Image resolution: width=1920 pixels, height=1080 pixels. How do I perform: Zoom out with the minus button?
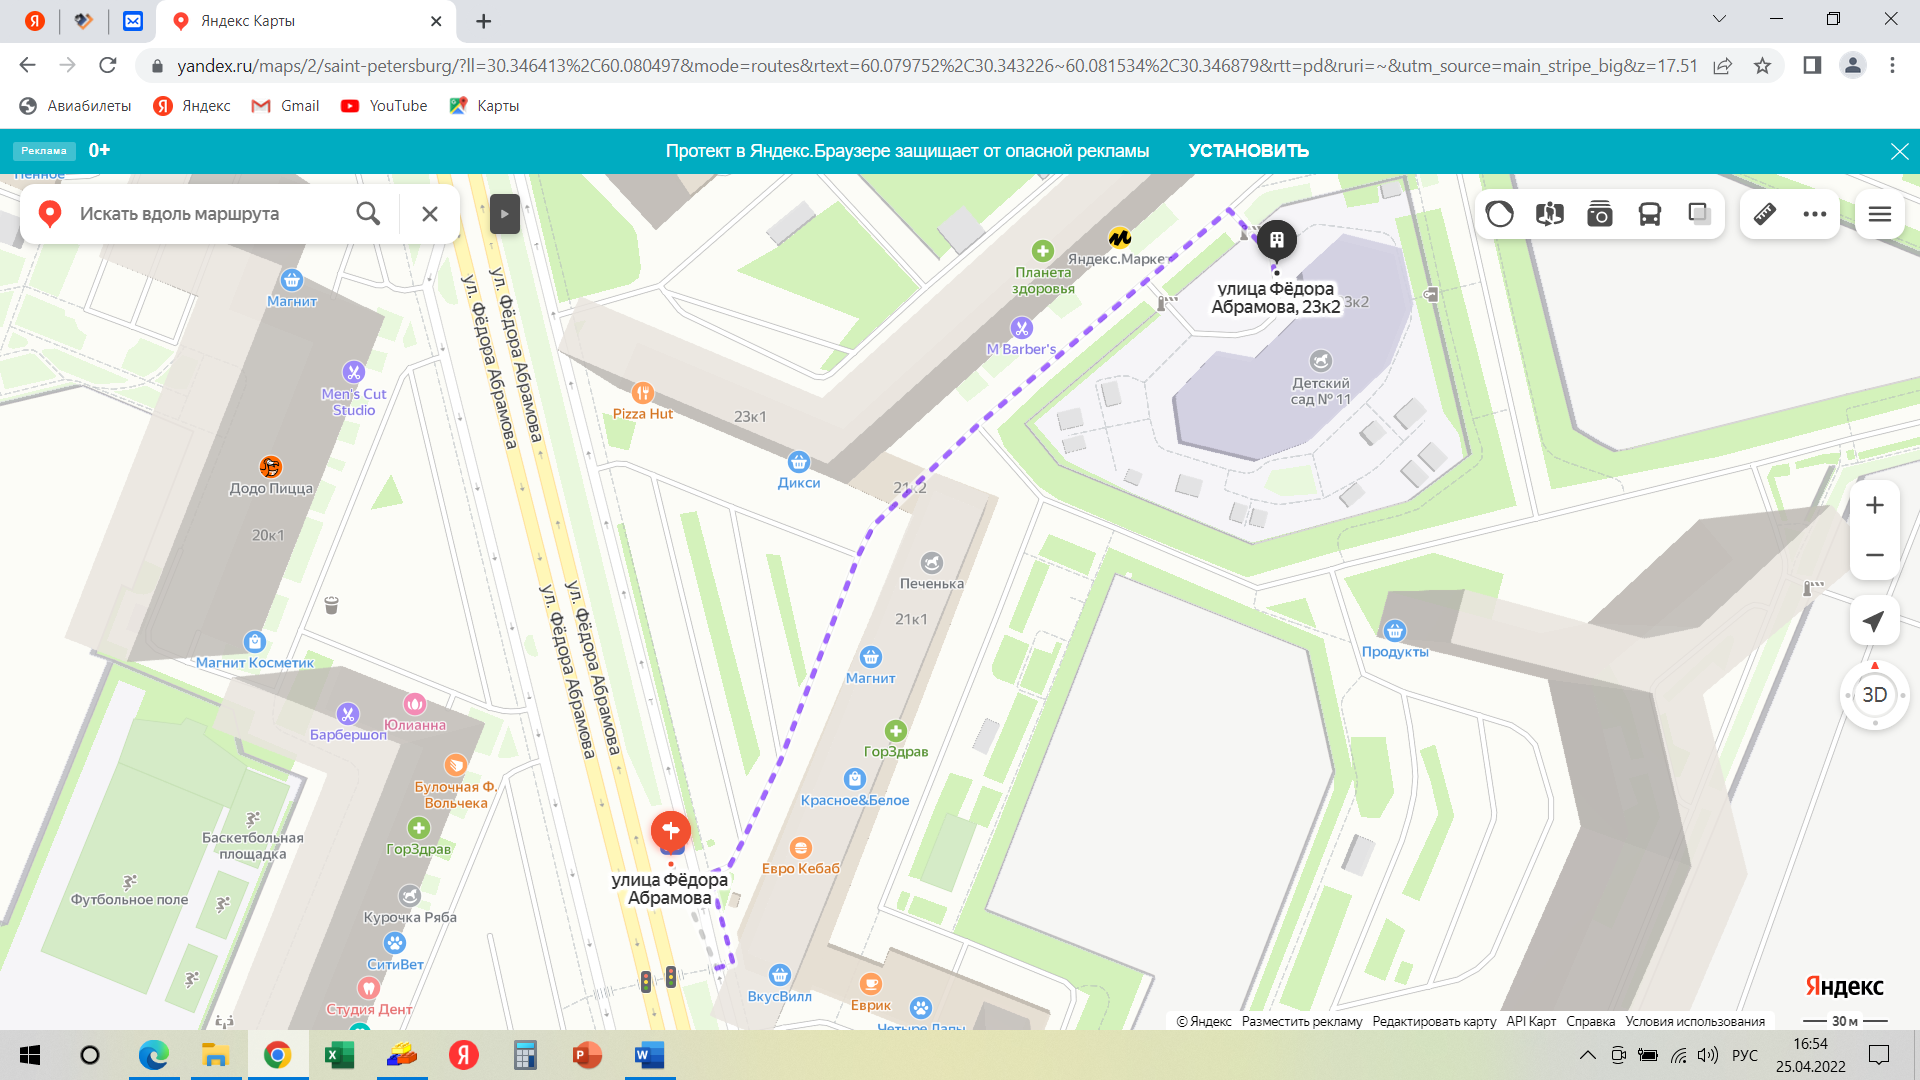point(1875,555)
